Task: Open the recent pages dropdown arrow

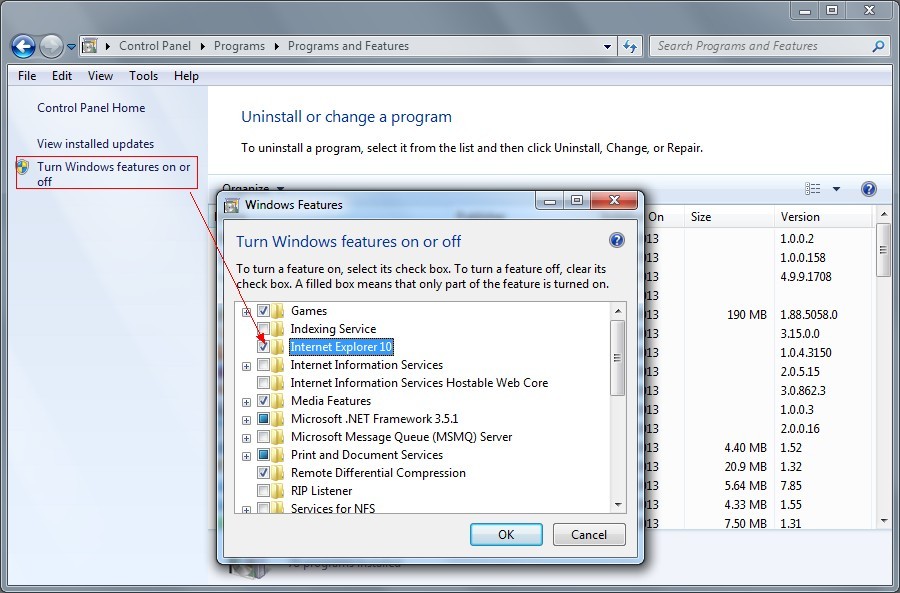Action: click(71, 47)
